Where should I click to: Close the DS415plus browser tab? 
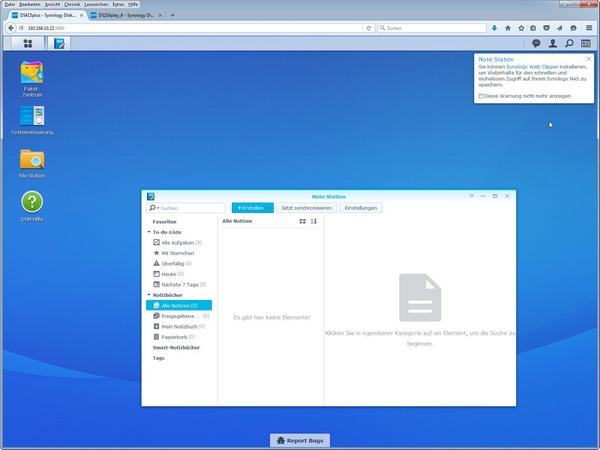pos(82,15)
